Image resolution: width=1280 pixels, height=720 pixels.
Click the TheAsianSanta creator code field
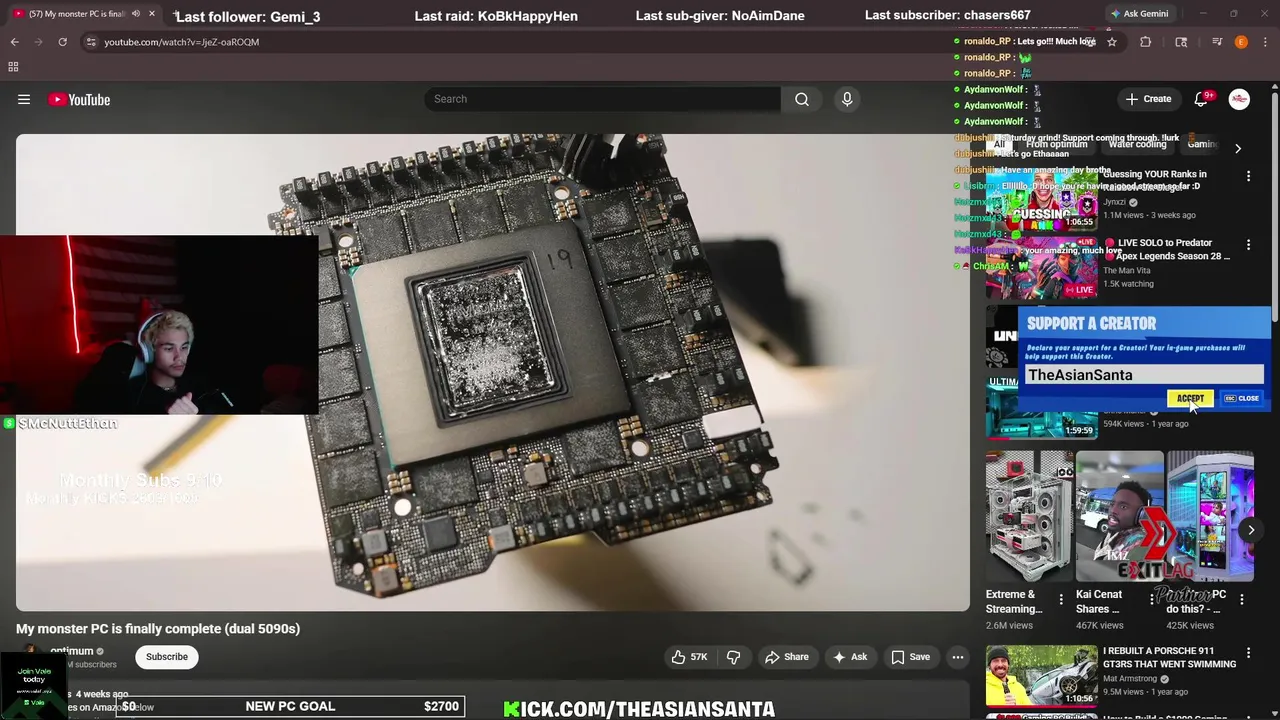tap(1144, 375)
